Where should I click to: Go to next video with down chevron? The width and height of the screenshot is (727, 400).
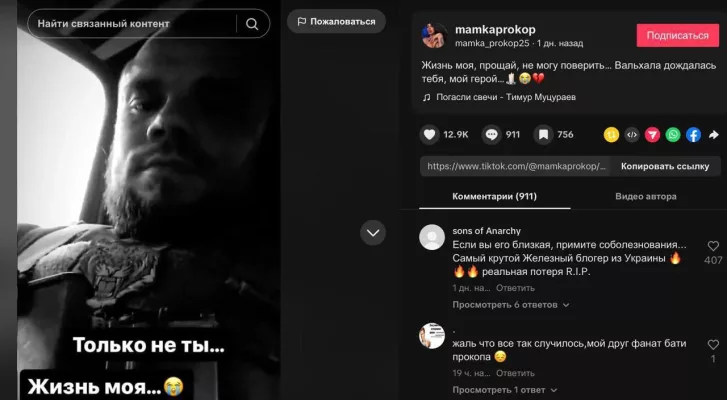(373, 233)
